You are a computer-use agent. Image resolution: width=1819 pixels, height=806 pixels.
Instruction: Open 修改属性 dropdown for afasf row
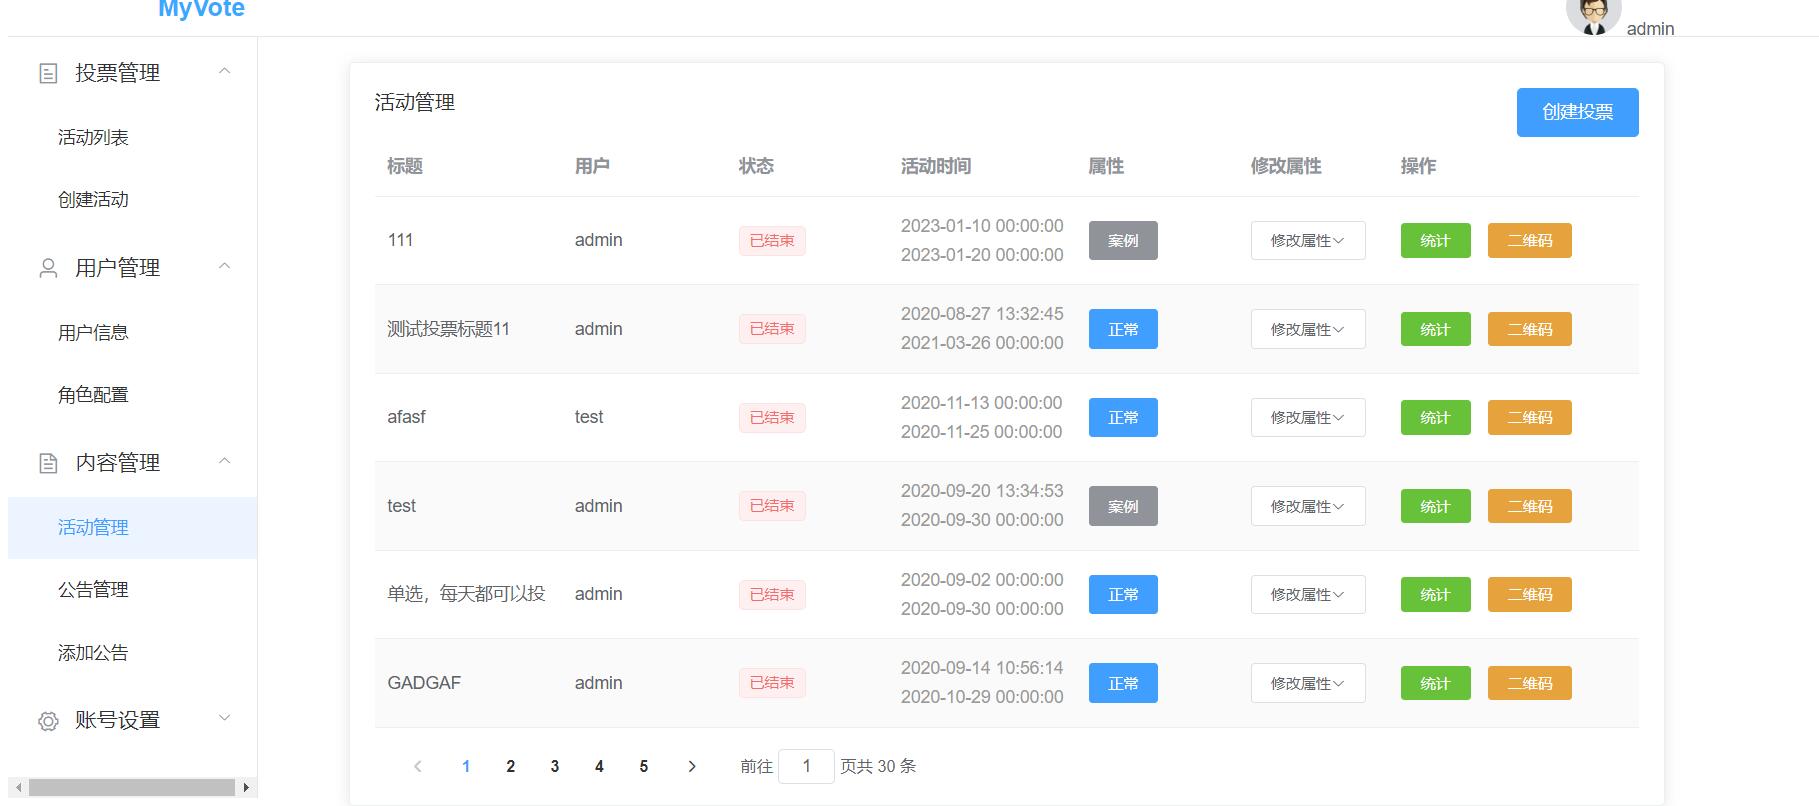pyautogui.click(x=1308, y=418)
